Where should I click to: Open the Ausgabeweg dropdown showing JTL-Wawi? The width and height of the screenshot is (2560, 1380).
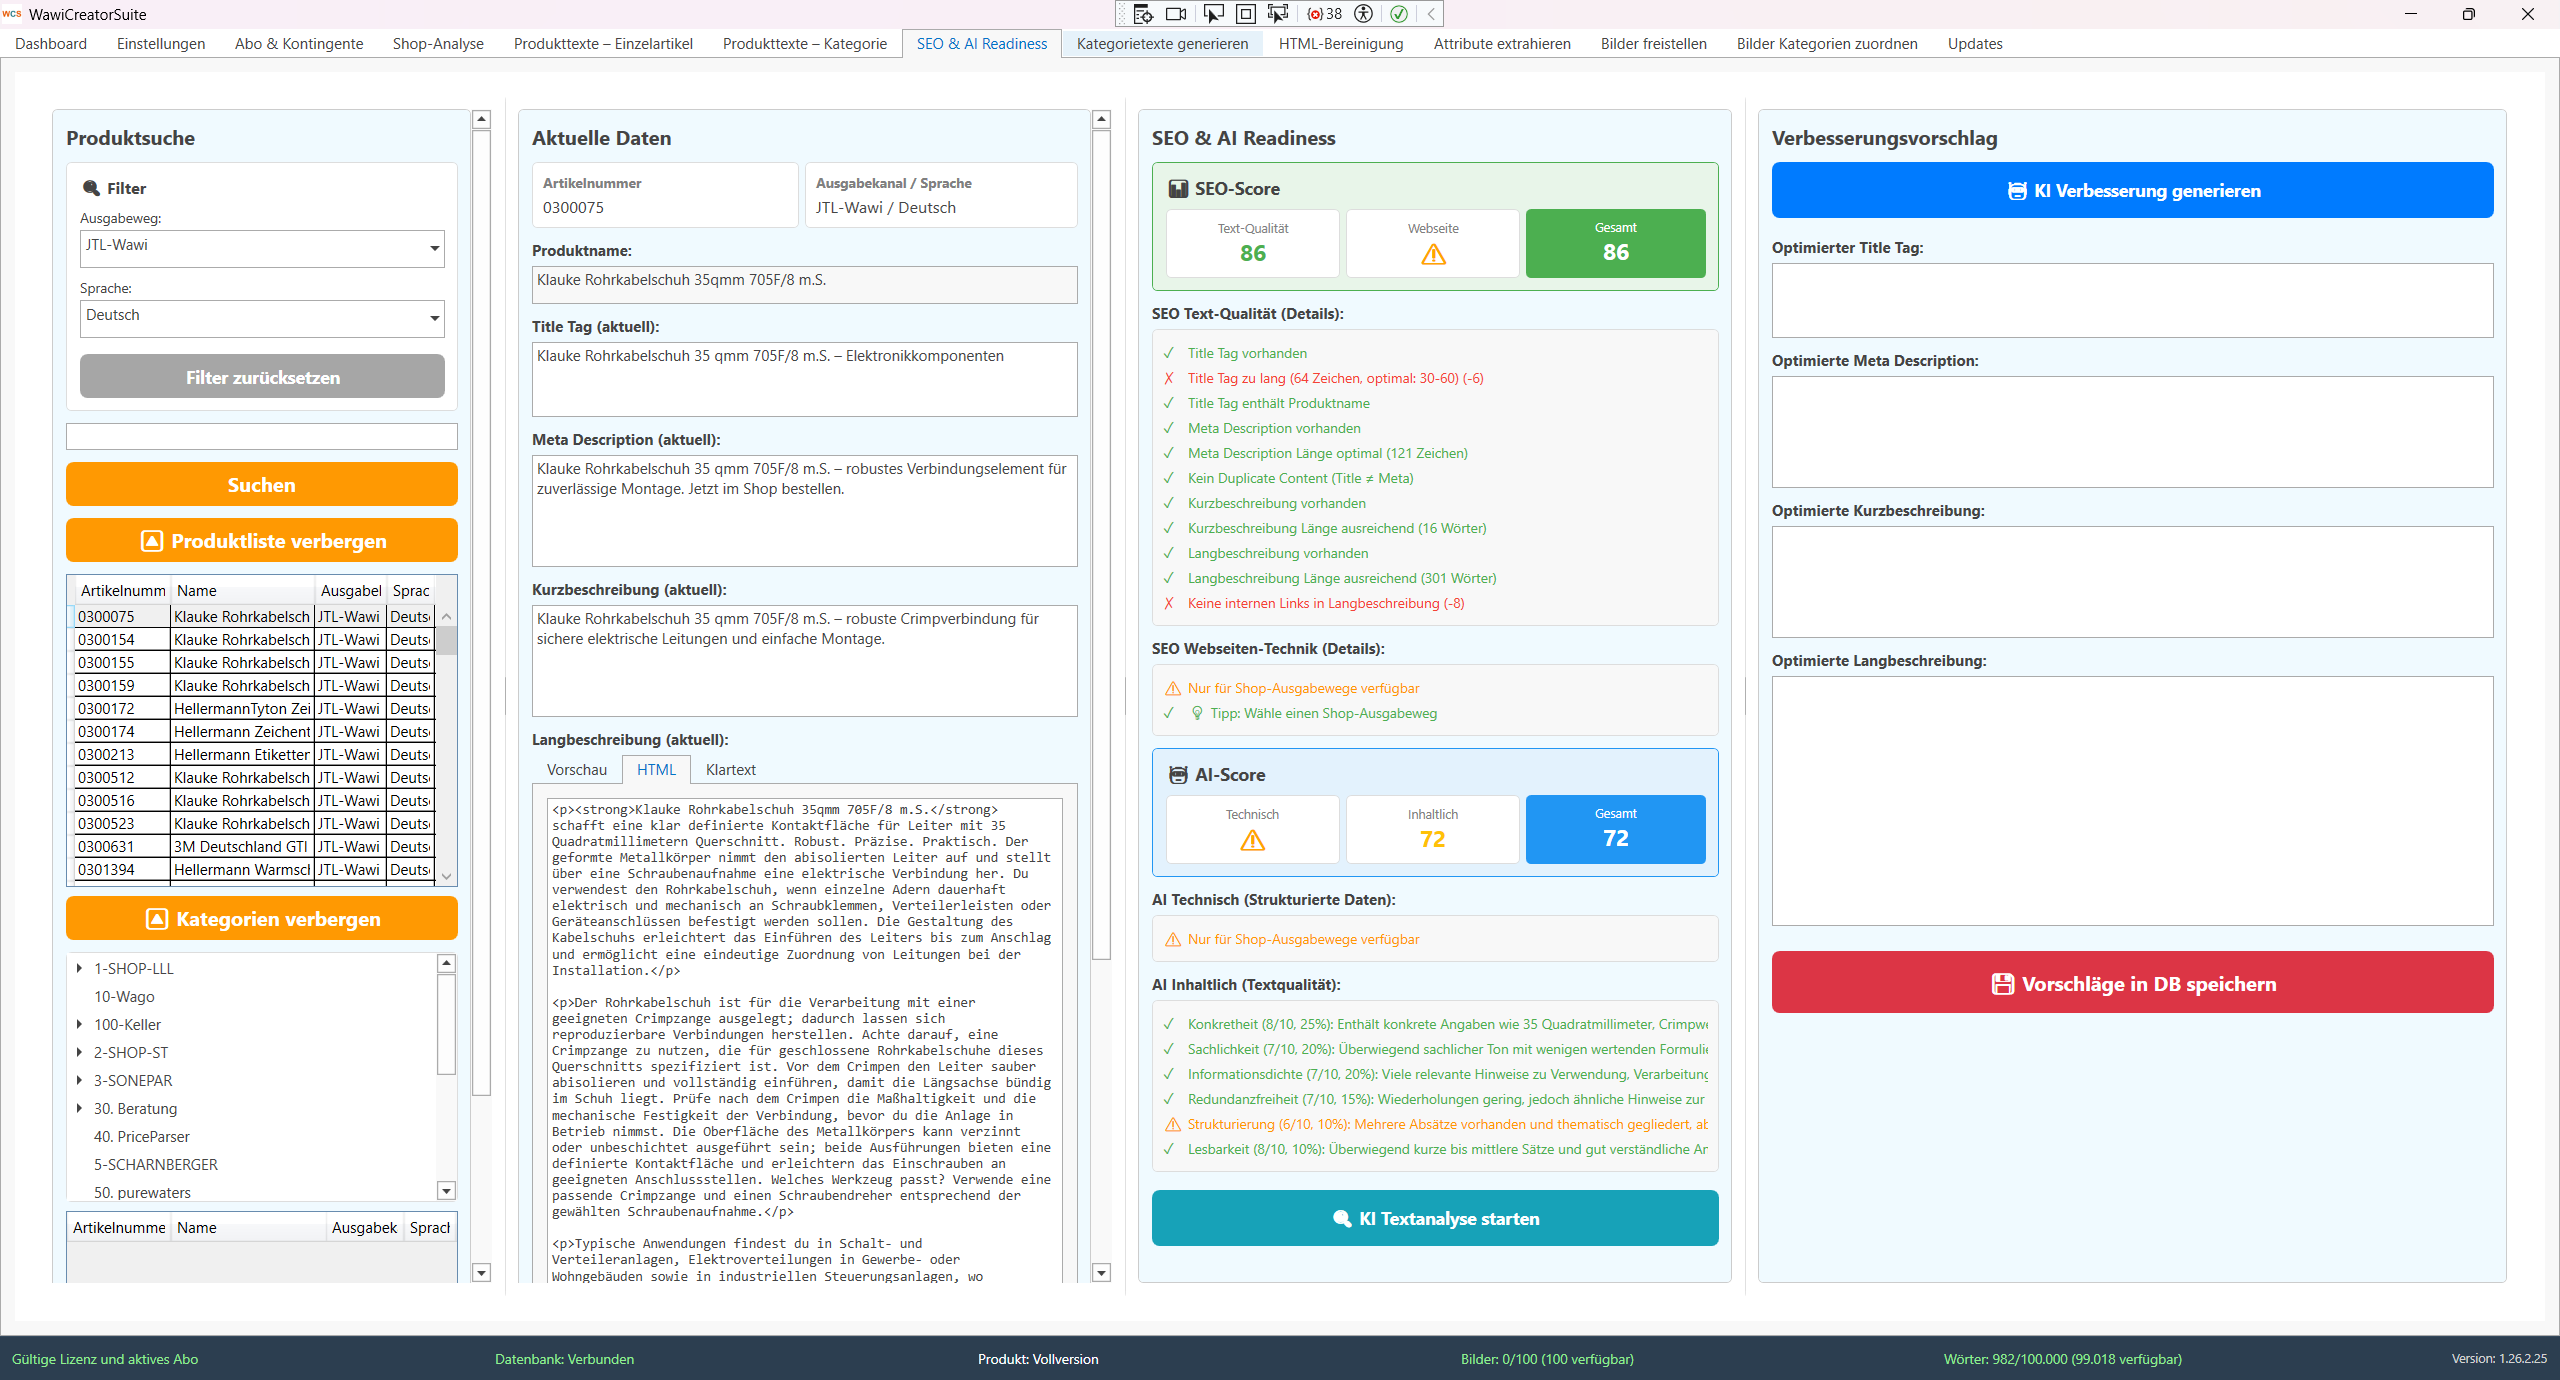pyautogui.click(x=262, y=248)
